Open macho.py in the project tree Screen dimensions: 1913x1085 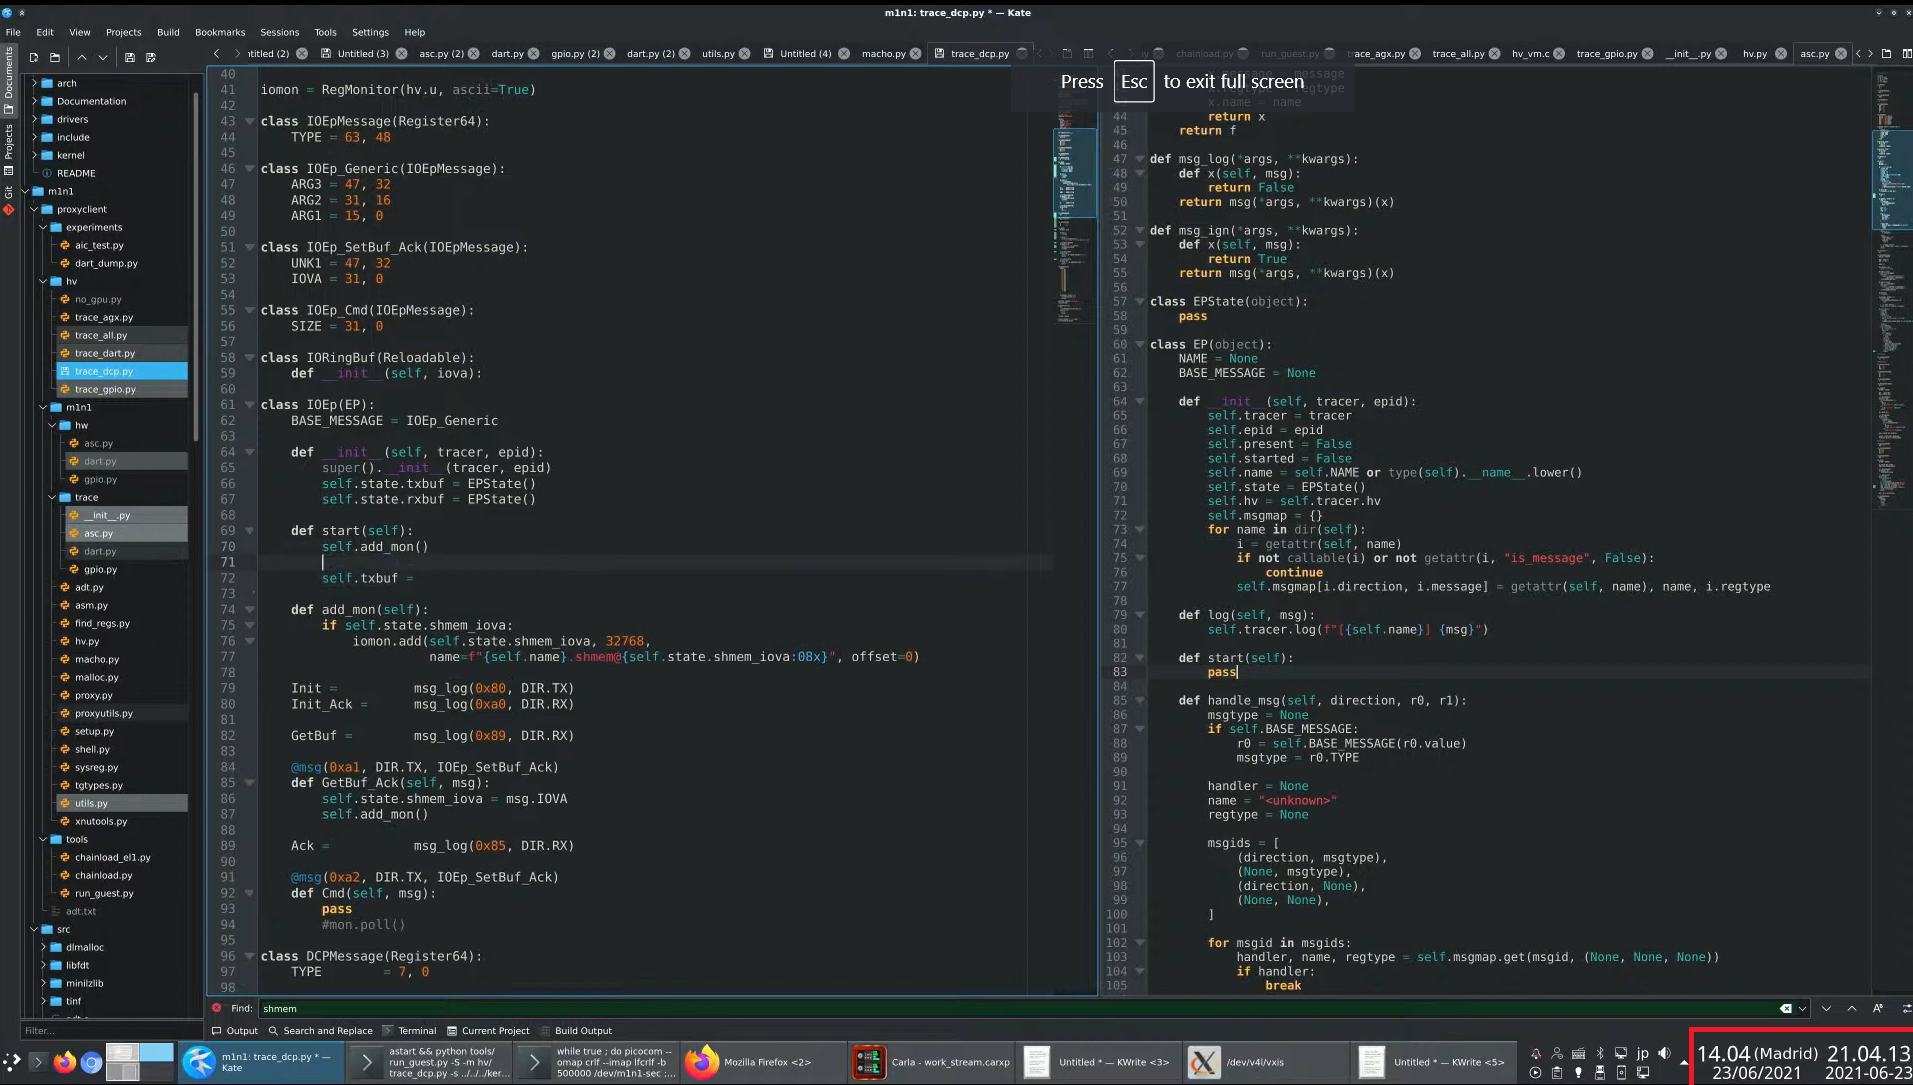(x=96, y=659)
